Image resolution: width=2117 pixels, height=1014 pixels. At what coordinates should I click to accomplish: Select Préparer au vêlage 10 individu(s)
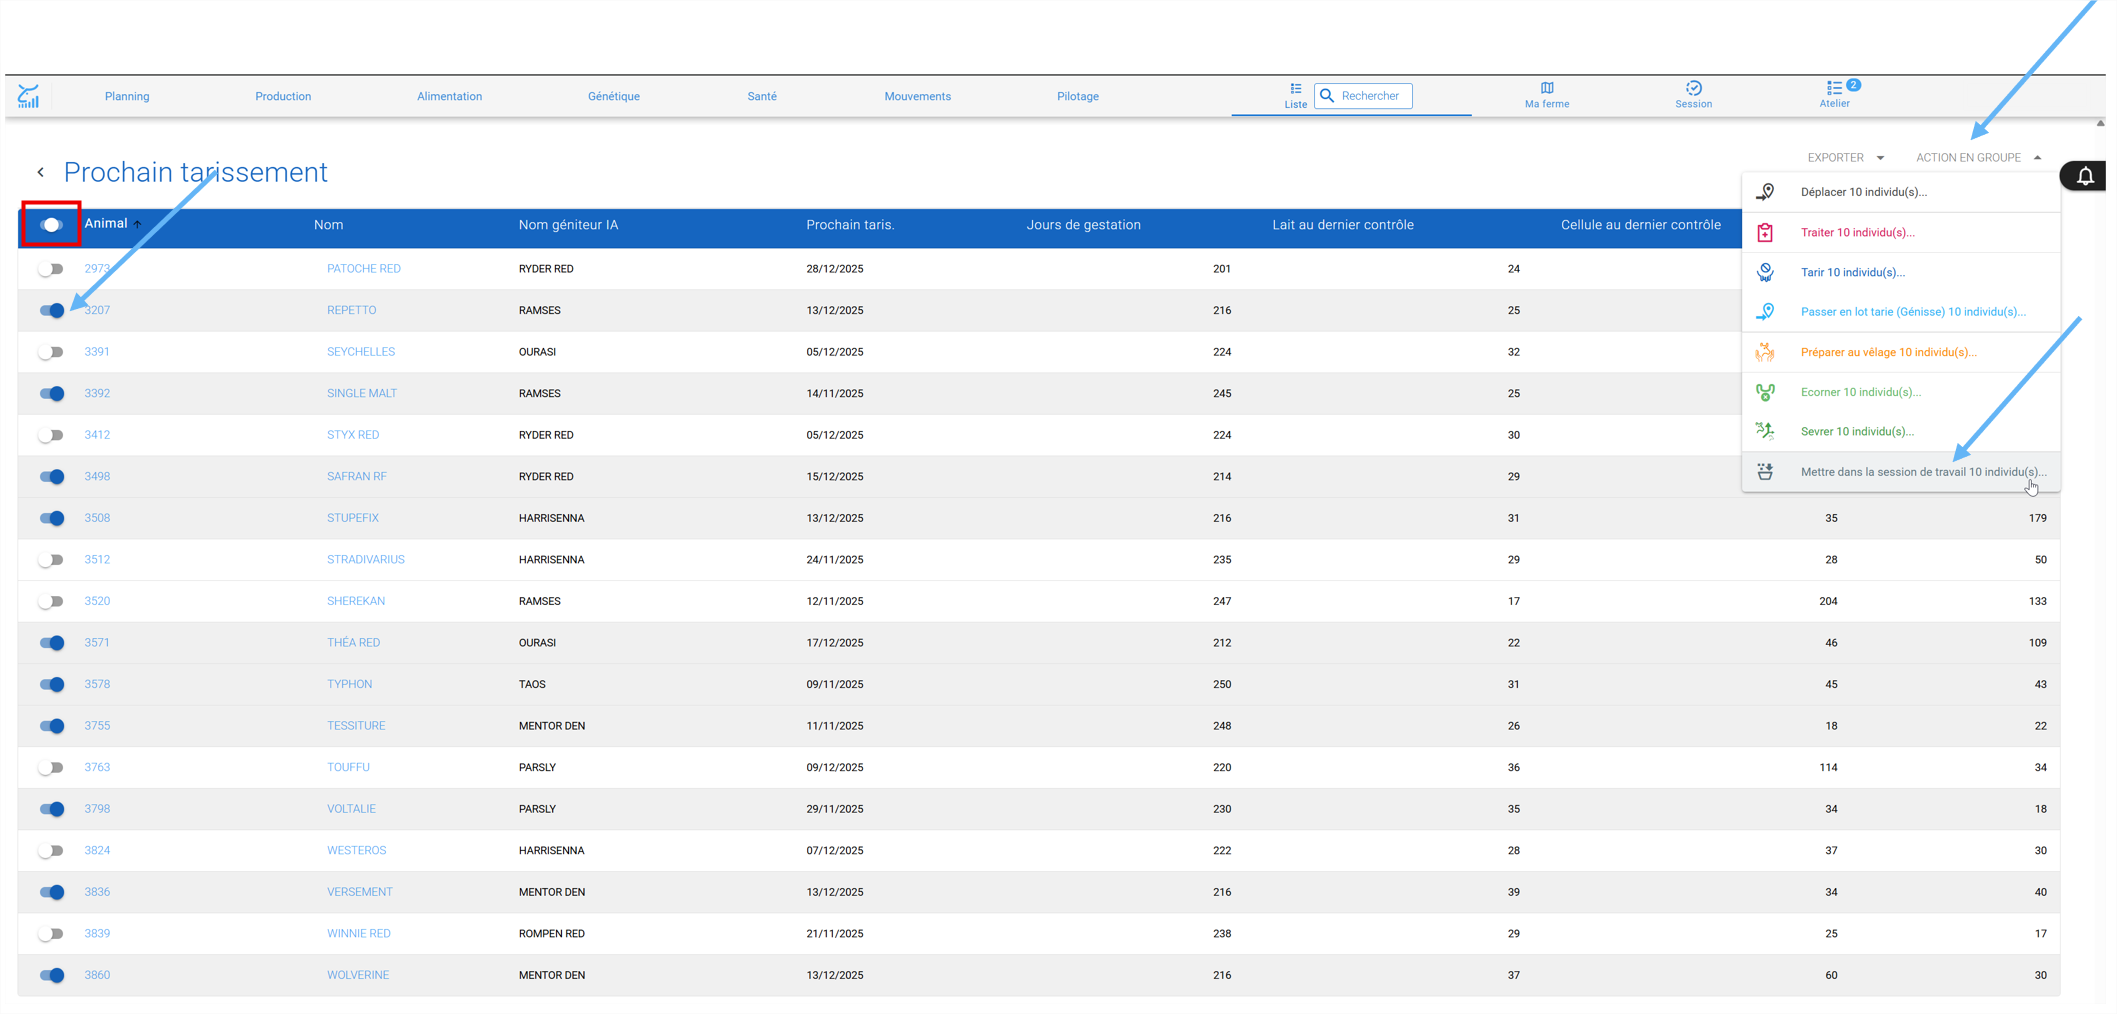(1900, 352)
